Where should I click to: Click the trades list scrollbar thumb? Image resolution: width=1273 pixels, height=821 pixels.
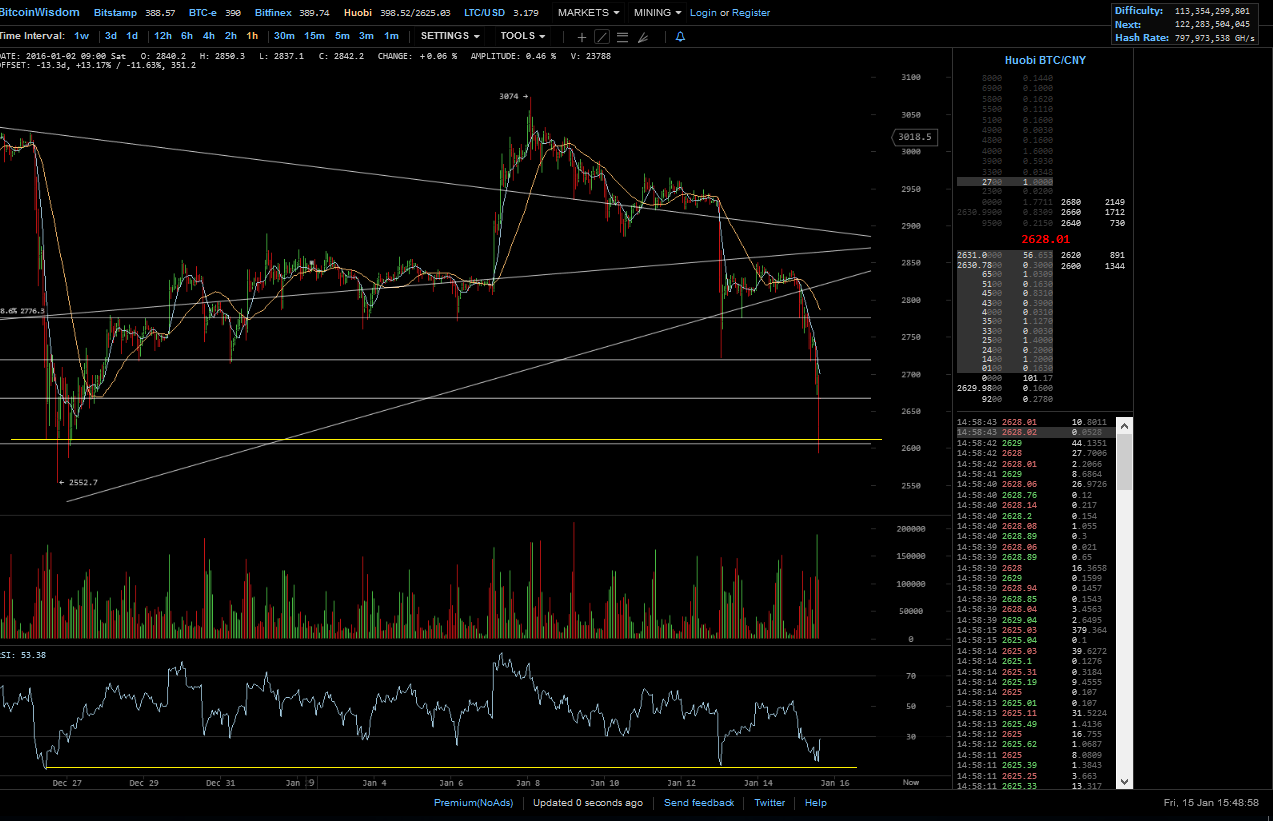tap(1124, 461)
